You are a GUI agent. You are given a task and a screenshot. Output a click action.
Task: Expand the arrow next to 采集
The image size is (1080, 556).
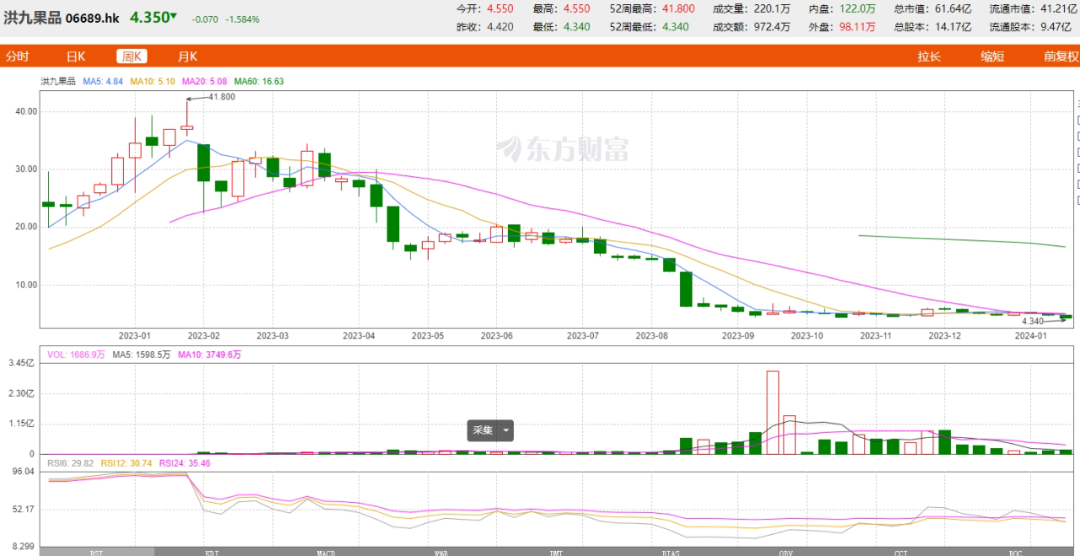[x=506, y=431]
